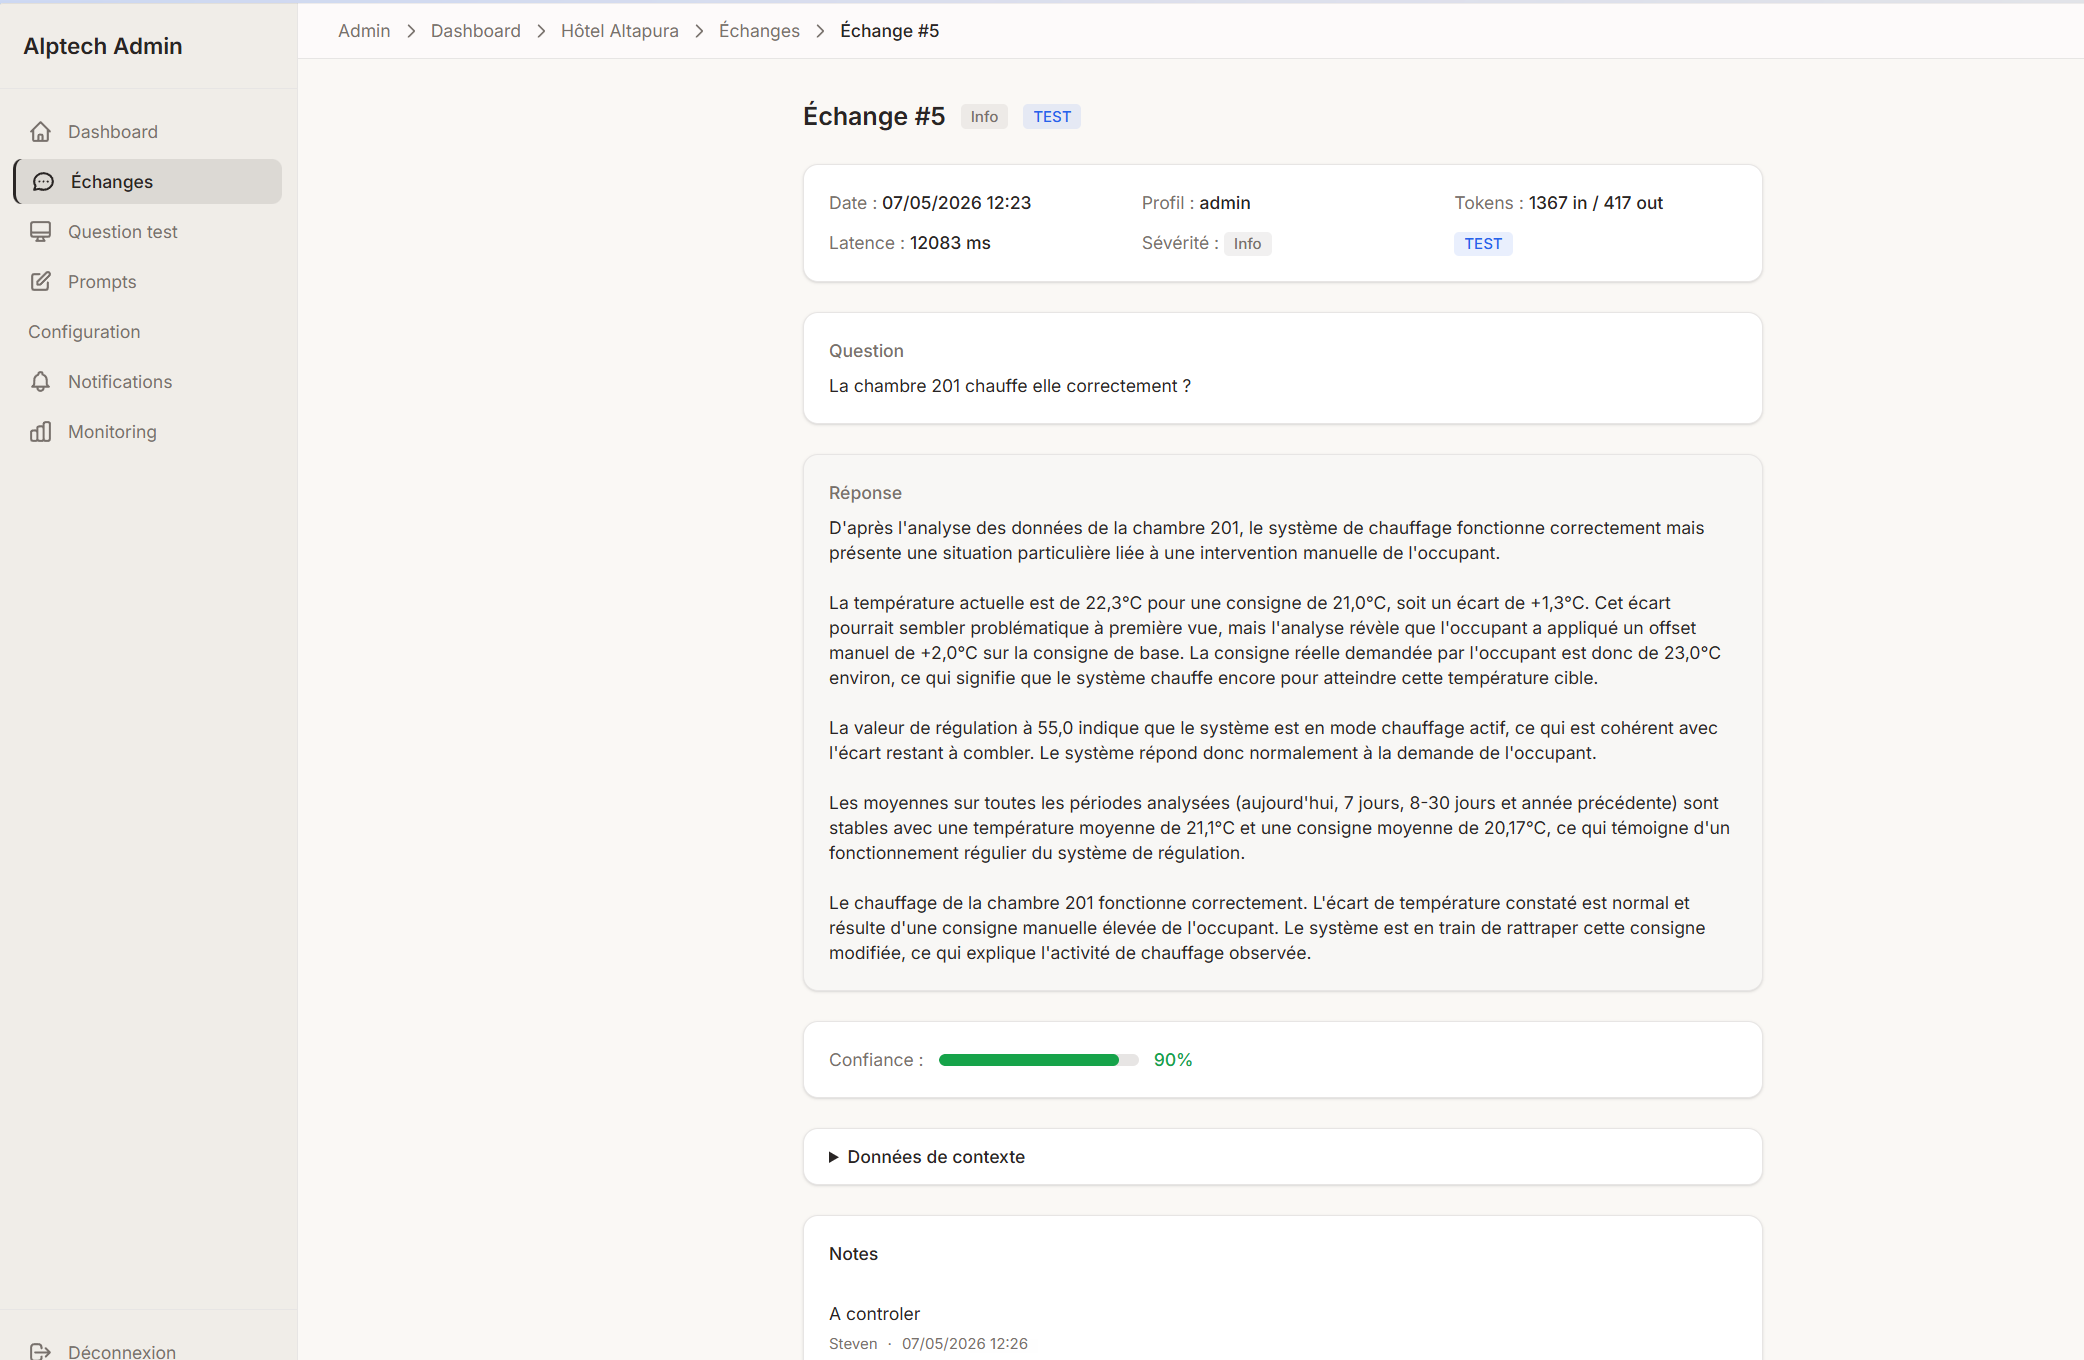Select Échanges in the sidebar
The height and width of the screenshot is (1360, 2084).
(148, 181)
